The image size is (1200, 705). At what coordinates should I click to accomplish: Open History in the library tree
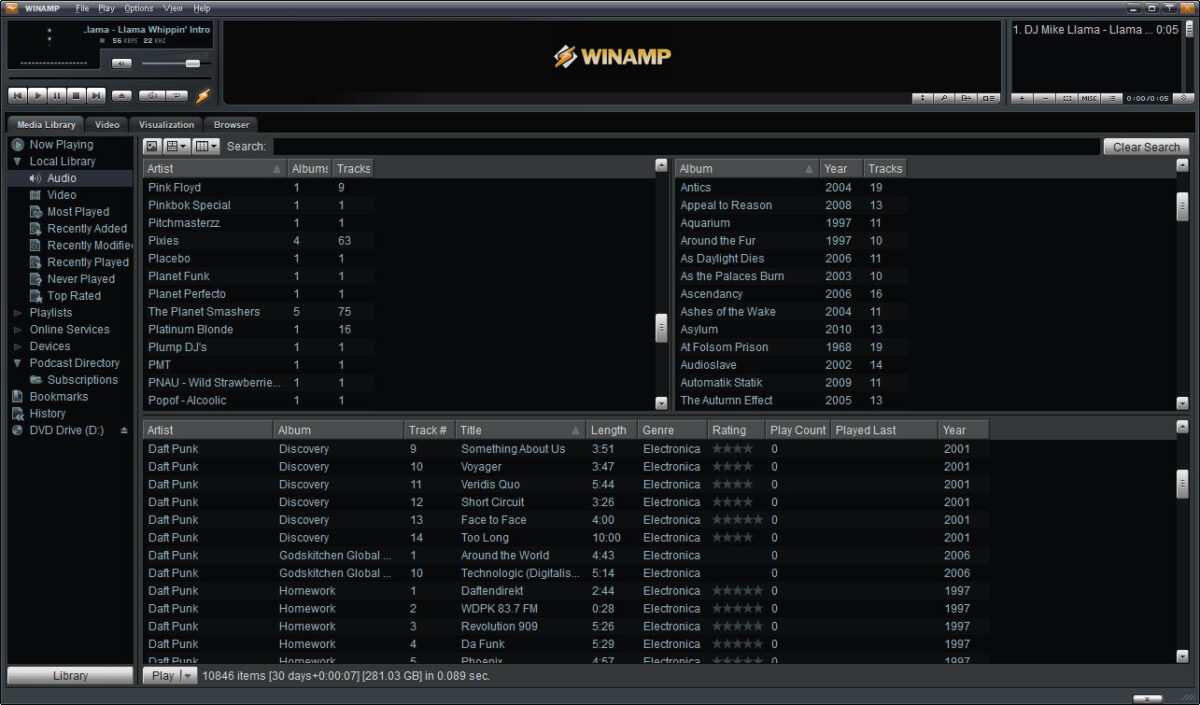point(47,414)
